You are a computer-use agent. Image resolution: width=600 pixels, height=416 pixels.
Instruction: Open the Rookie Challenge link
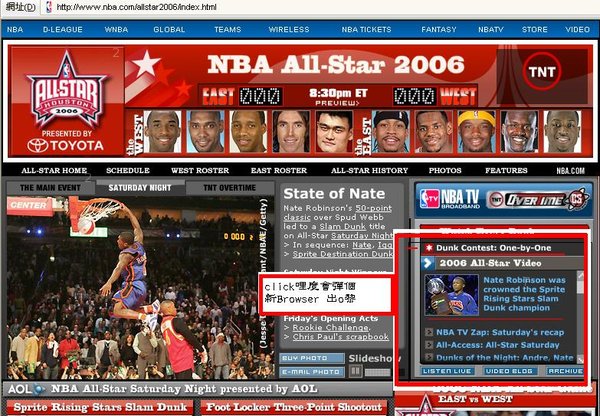[331, 328]
